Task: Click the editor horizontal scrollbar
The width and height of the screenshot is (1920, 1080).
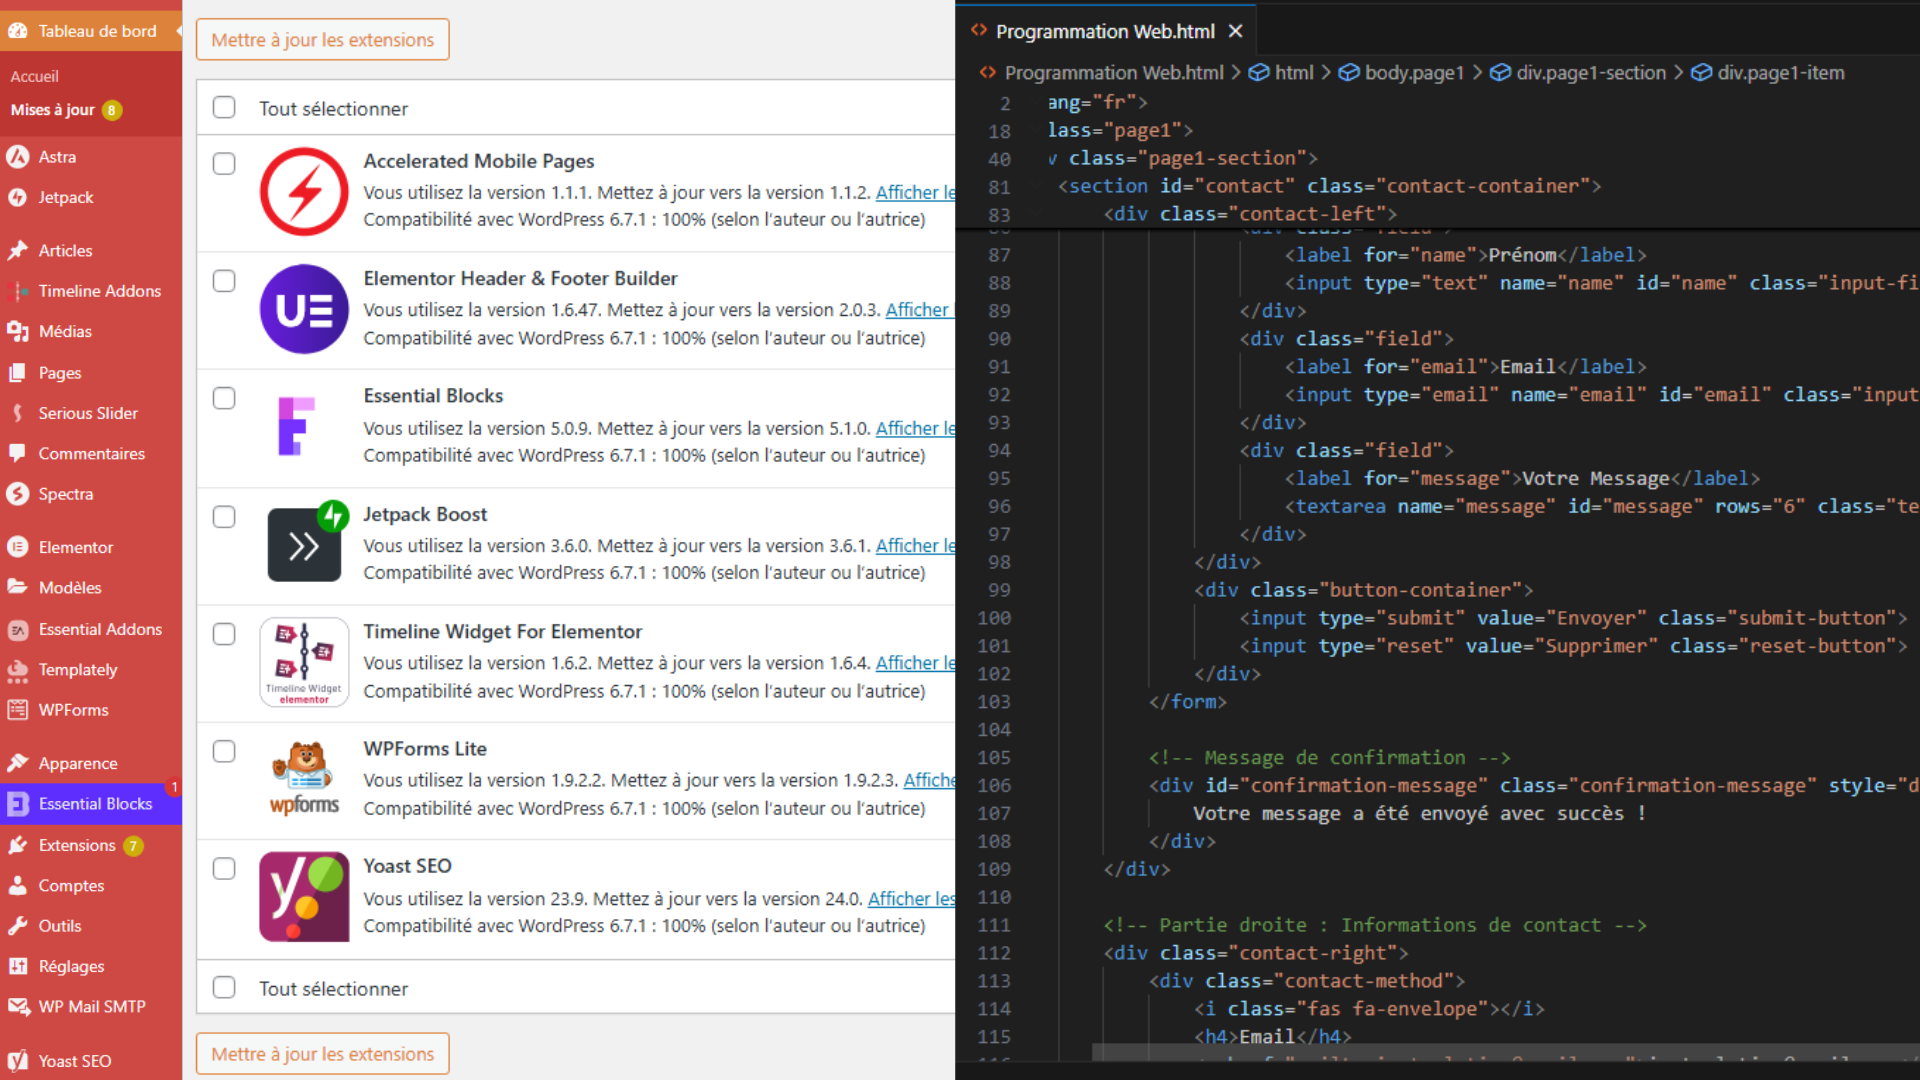Action: (1500, 1052)
